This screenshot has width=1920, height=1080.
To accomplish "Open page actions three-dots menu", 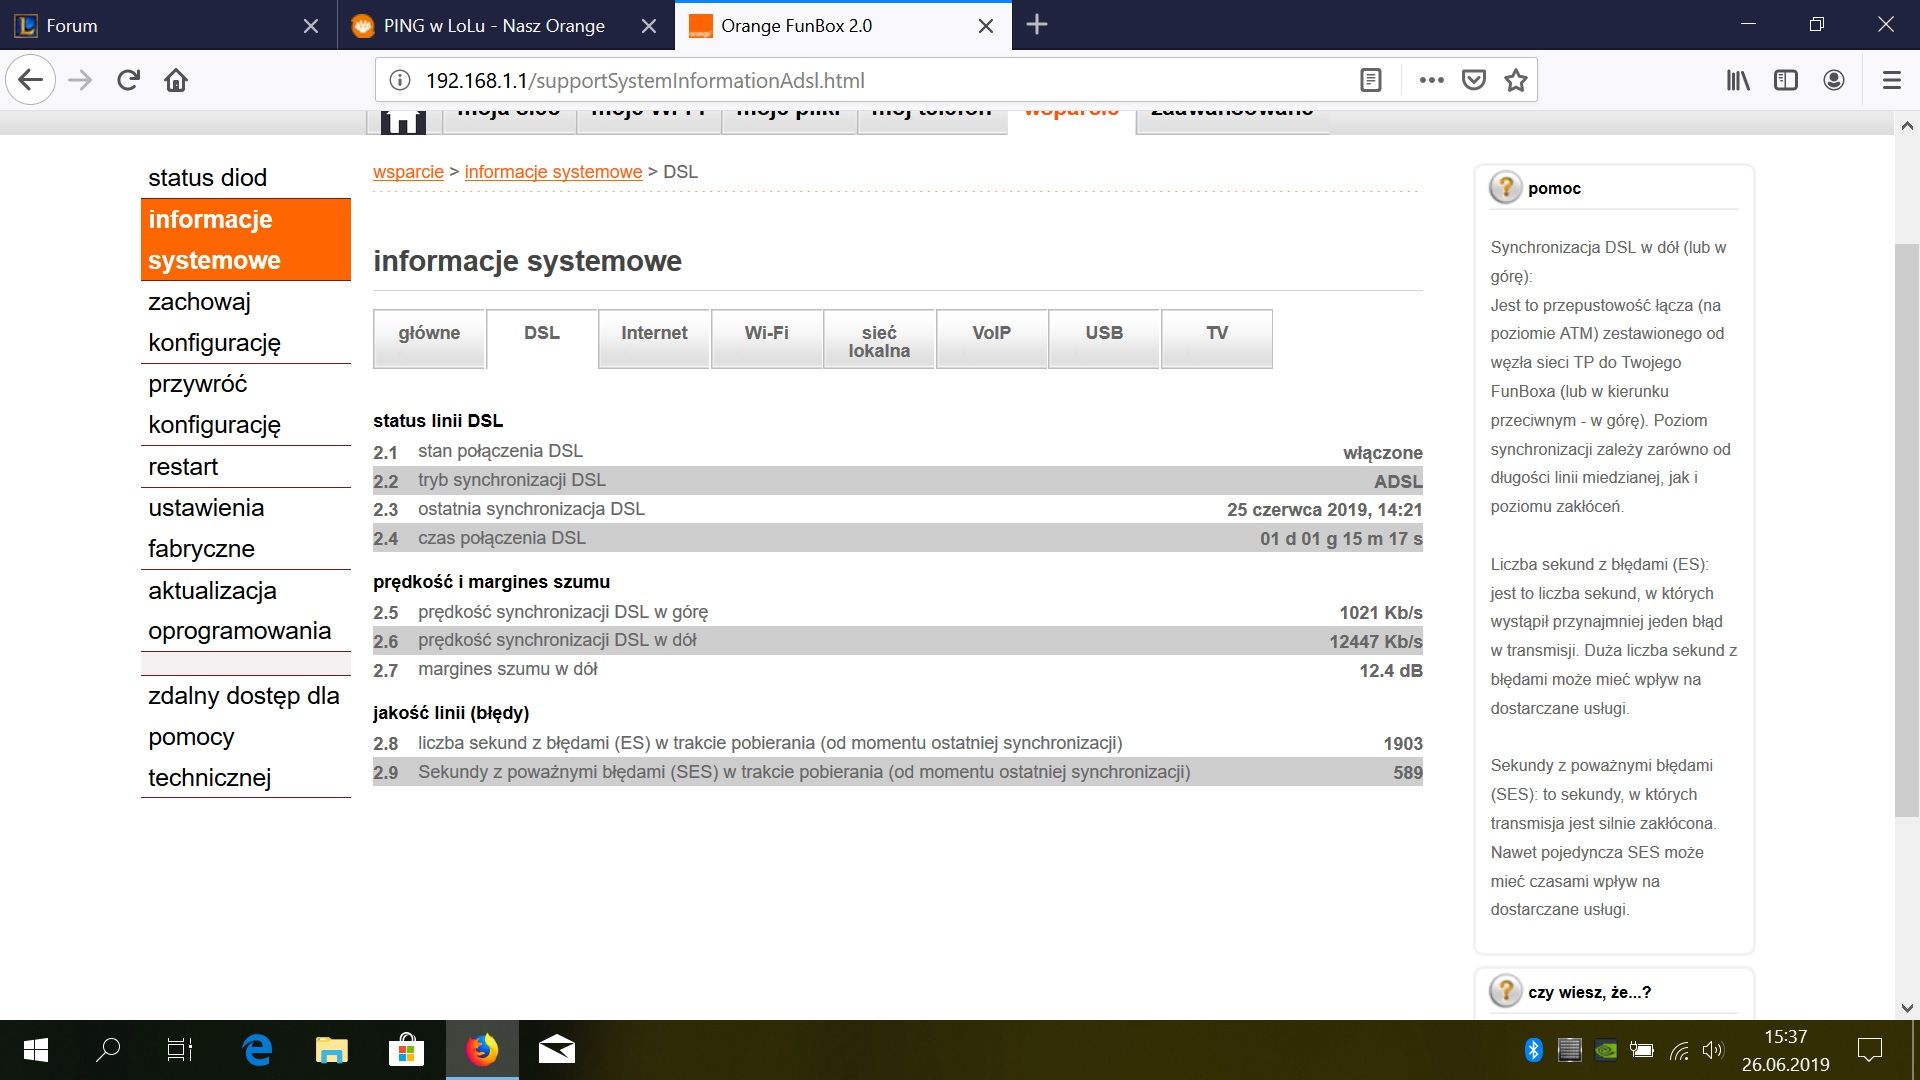I will 1431,80.
